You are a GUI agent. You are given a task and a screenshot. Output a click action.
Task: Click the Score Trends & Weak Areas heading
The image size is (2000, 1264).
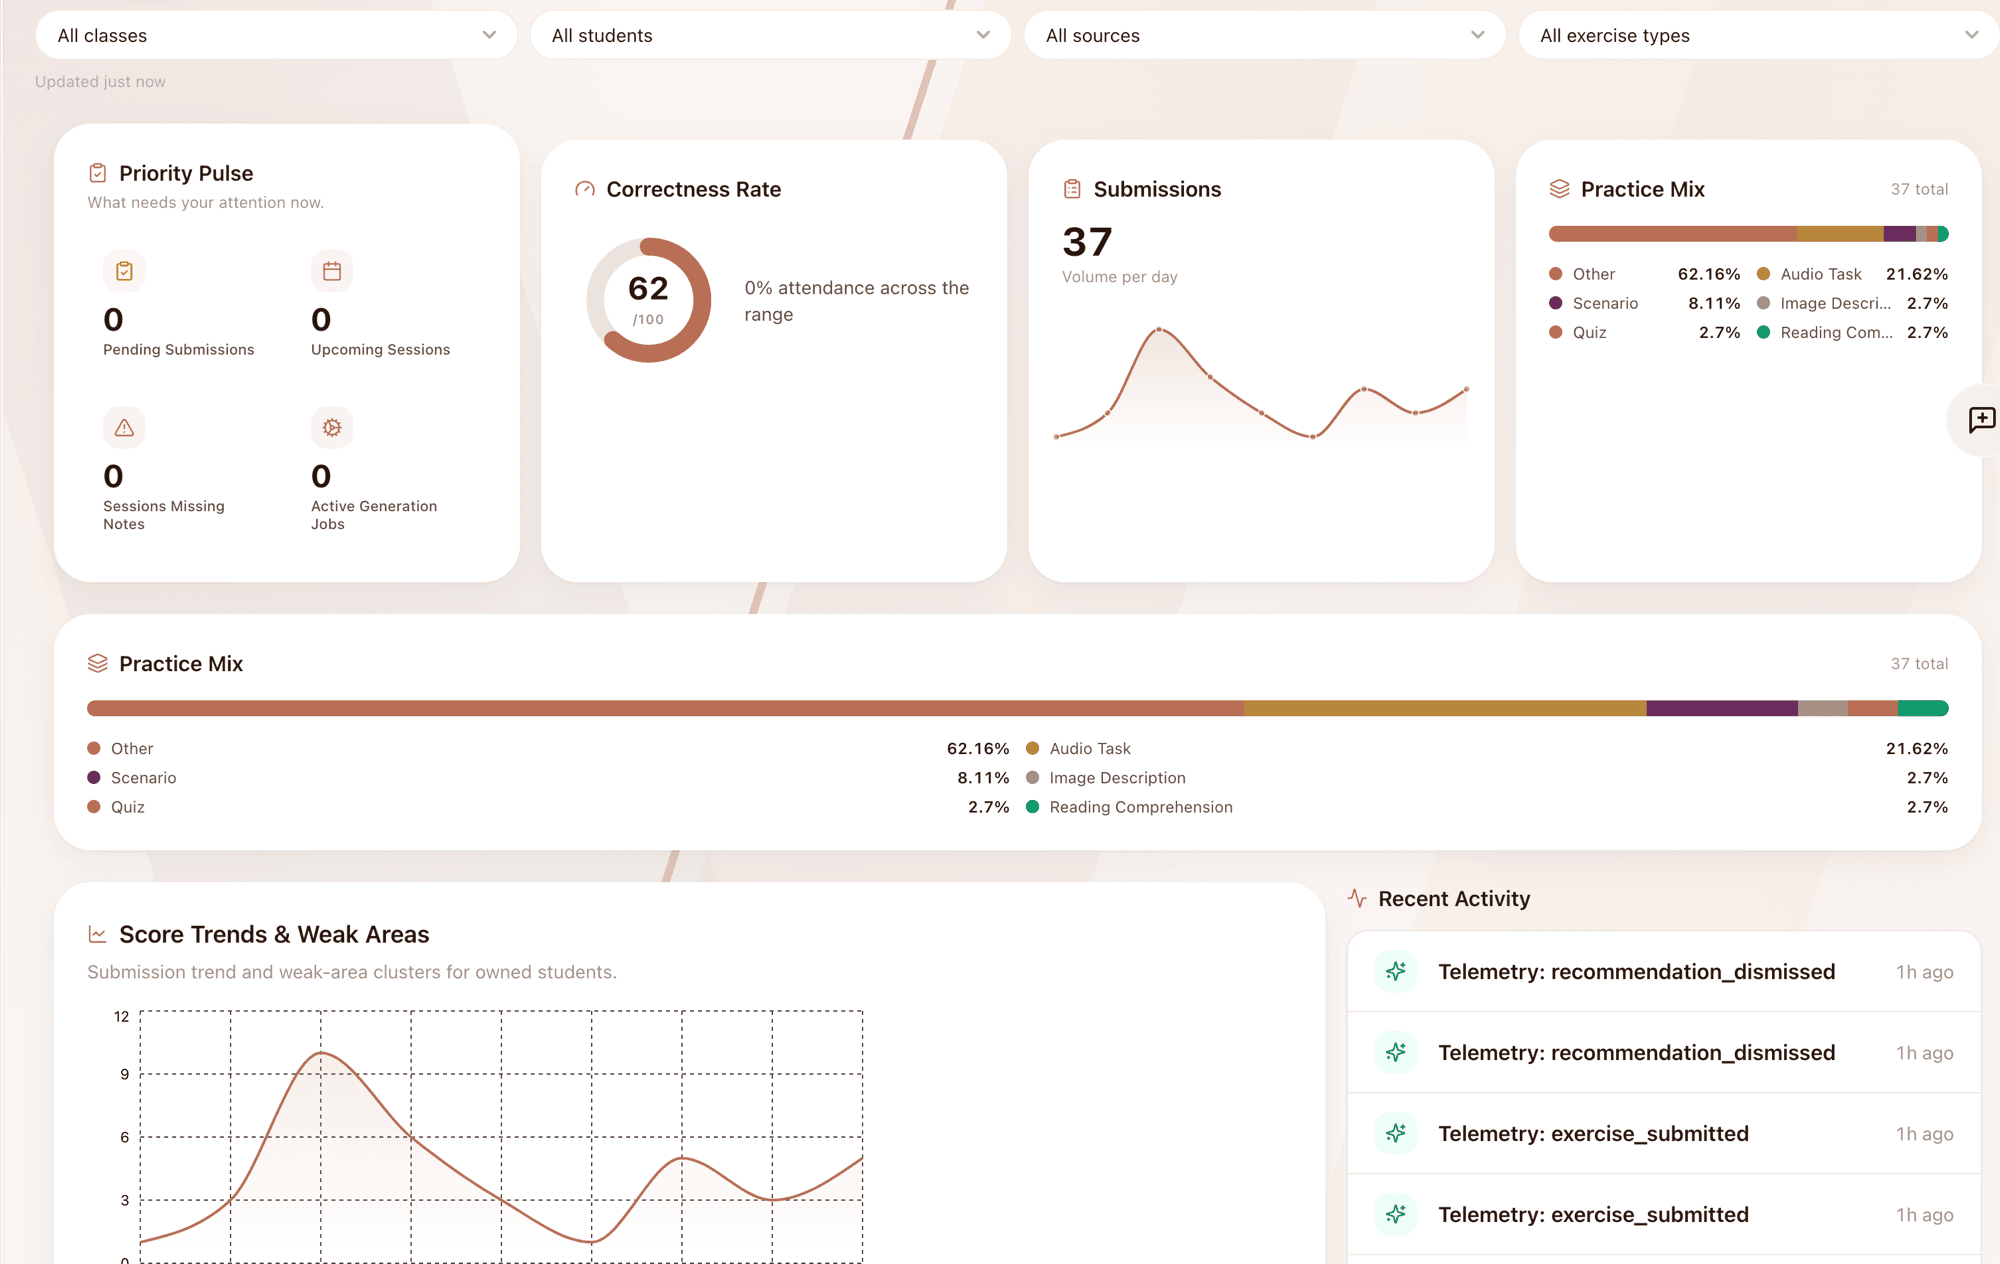(x=274, y=934)
